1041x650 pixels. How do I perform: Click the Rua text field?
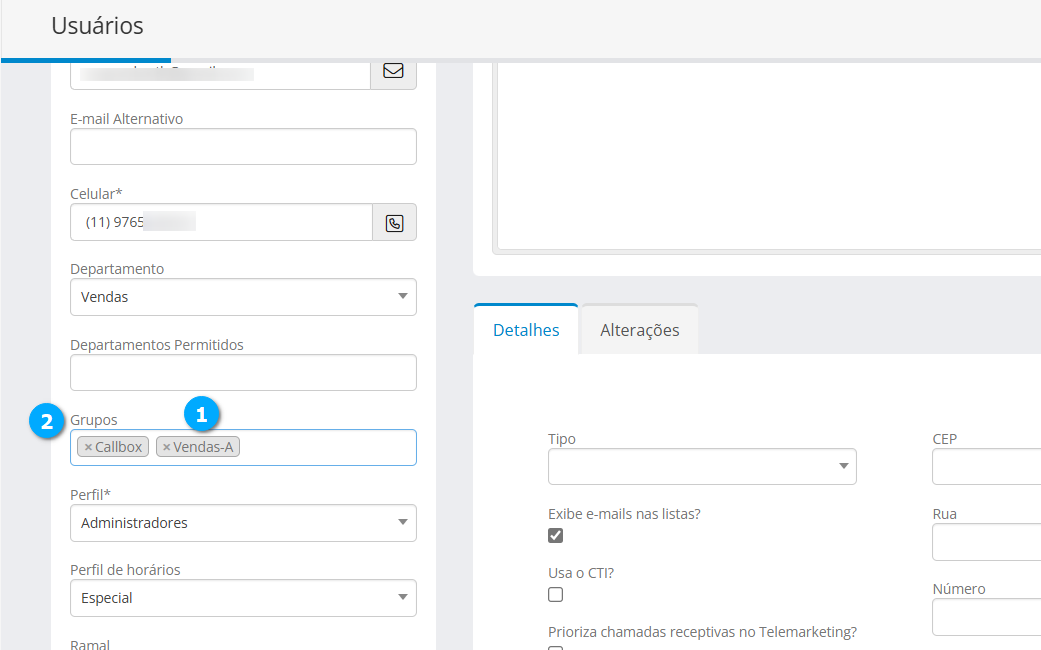(985, 542)
